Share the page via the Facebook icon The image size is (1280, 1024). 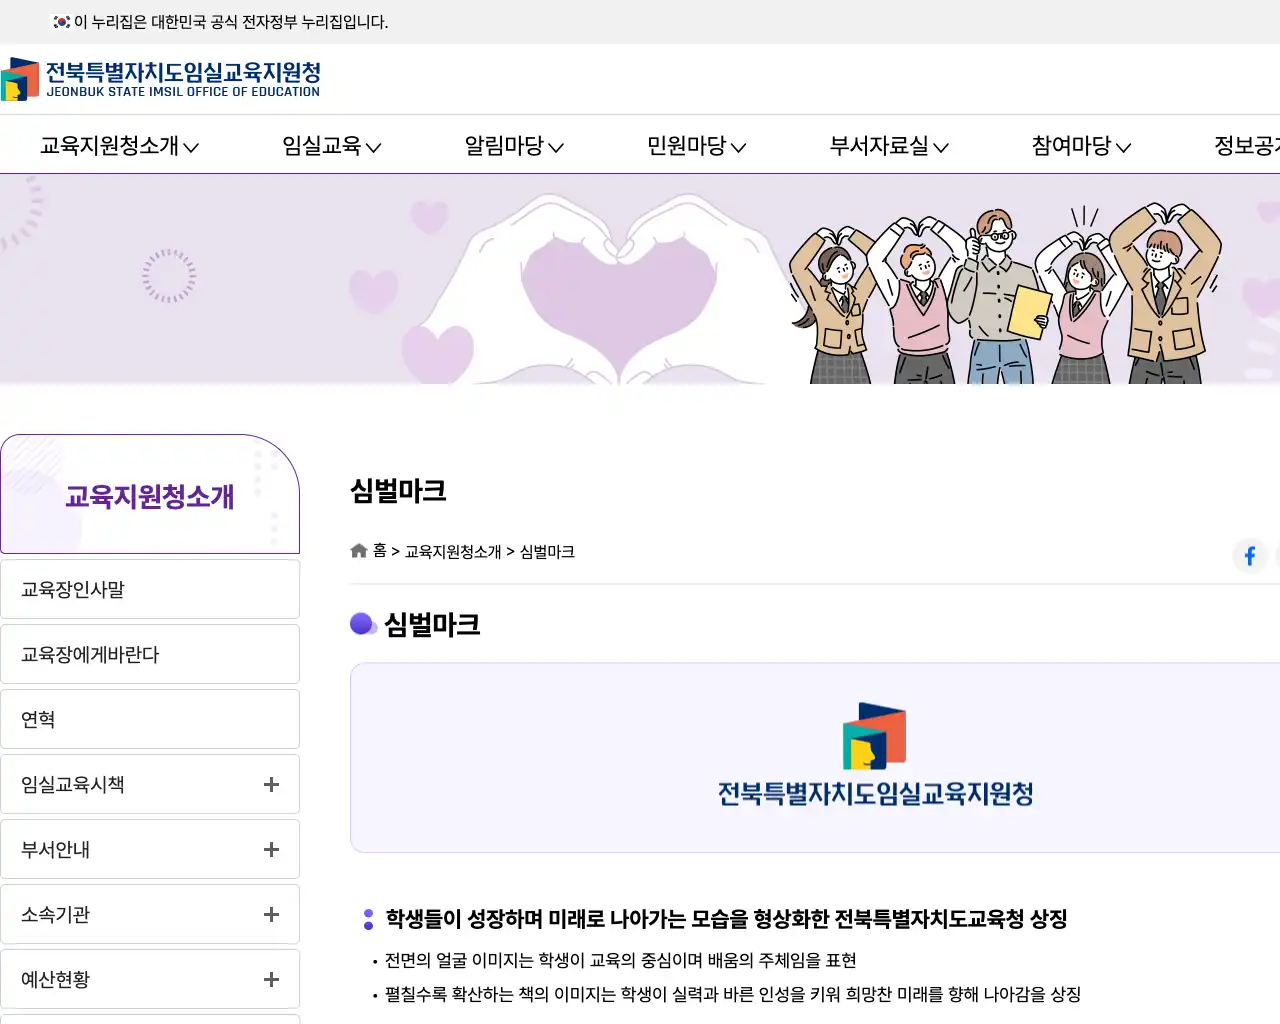tap(1250, 556)
